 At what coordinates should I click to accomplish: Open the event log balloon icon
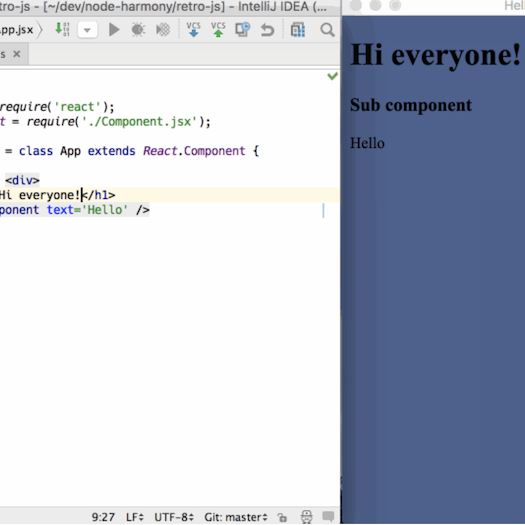point(328,517)
